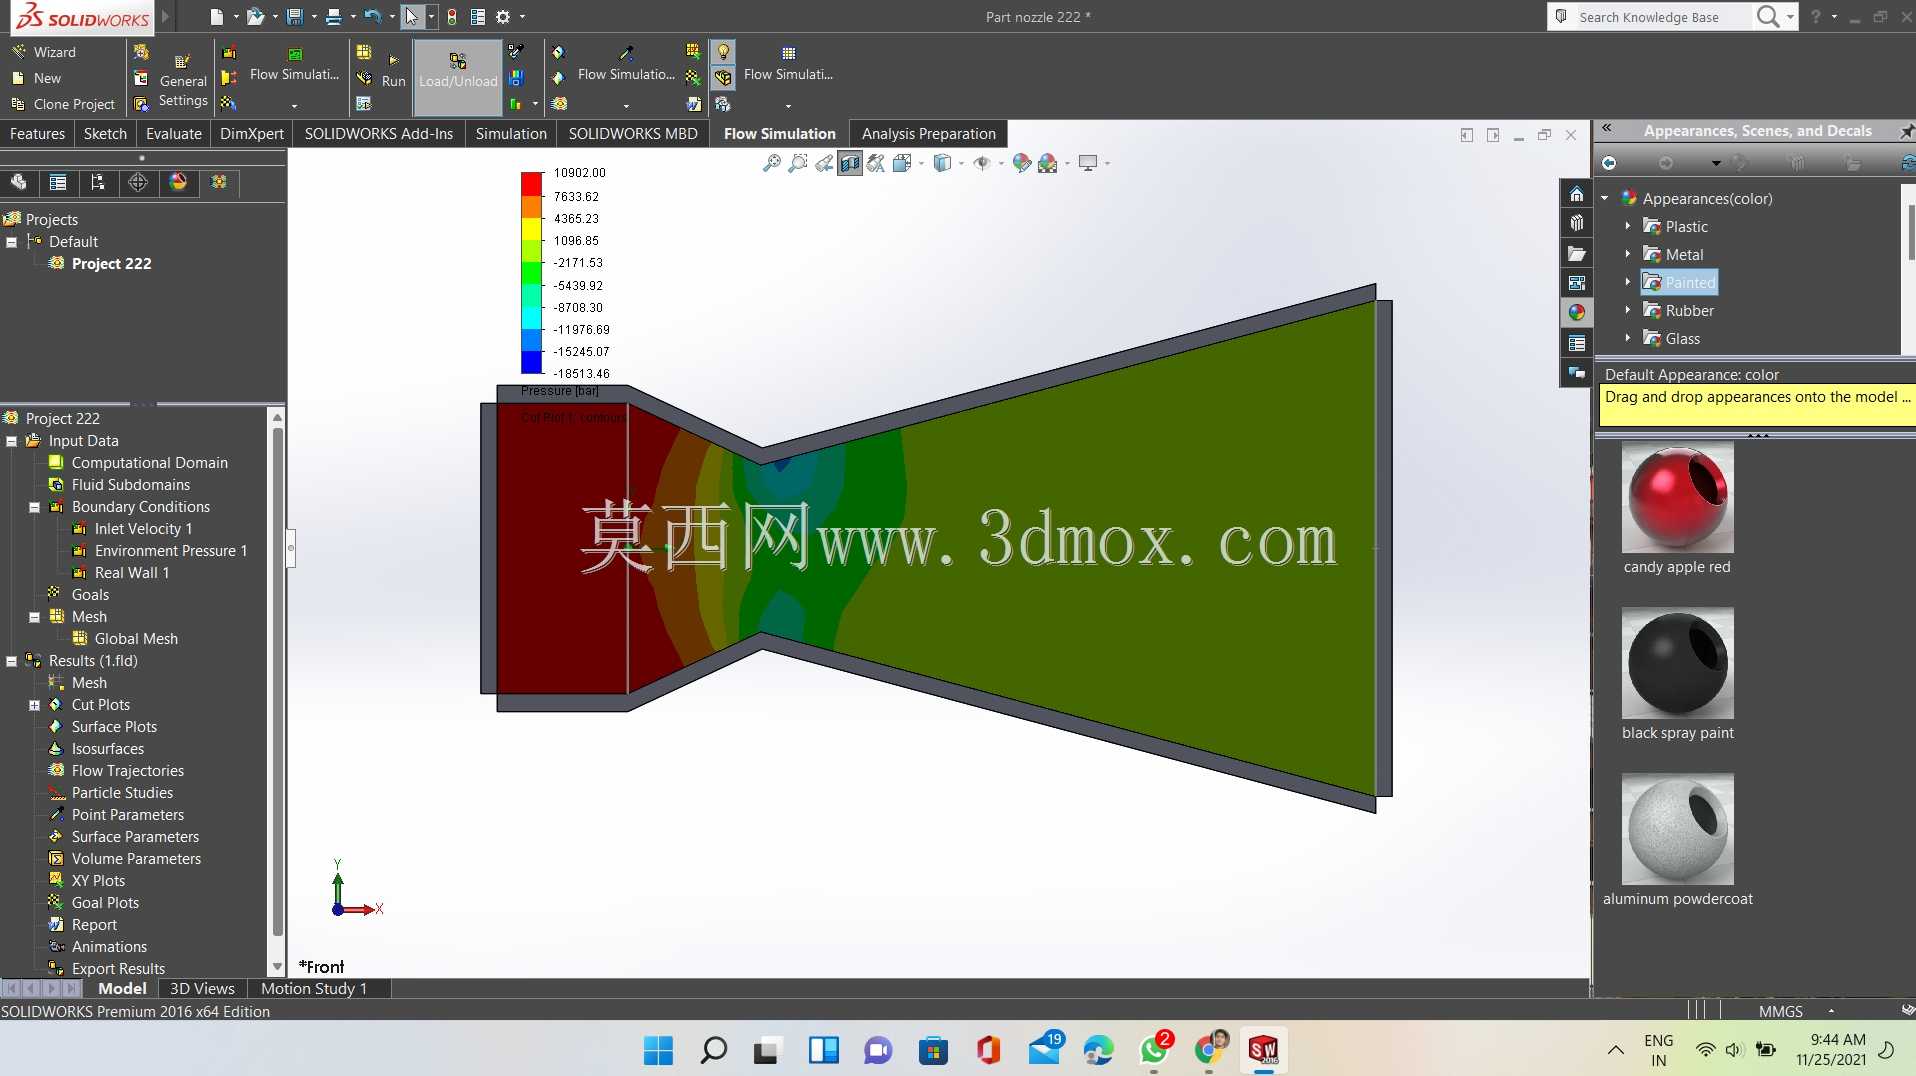Viewport: 1916px width, 1076px height.
Task: Toggle the Display Transparency icon under the bulb
Action: point(723,78)
